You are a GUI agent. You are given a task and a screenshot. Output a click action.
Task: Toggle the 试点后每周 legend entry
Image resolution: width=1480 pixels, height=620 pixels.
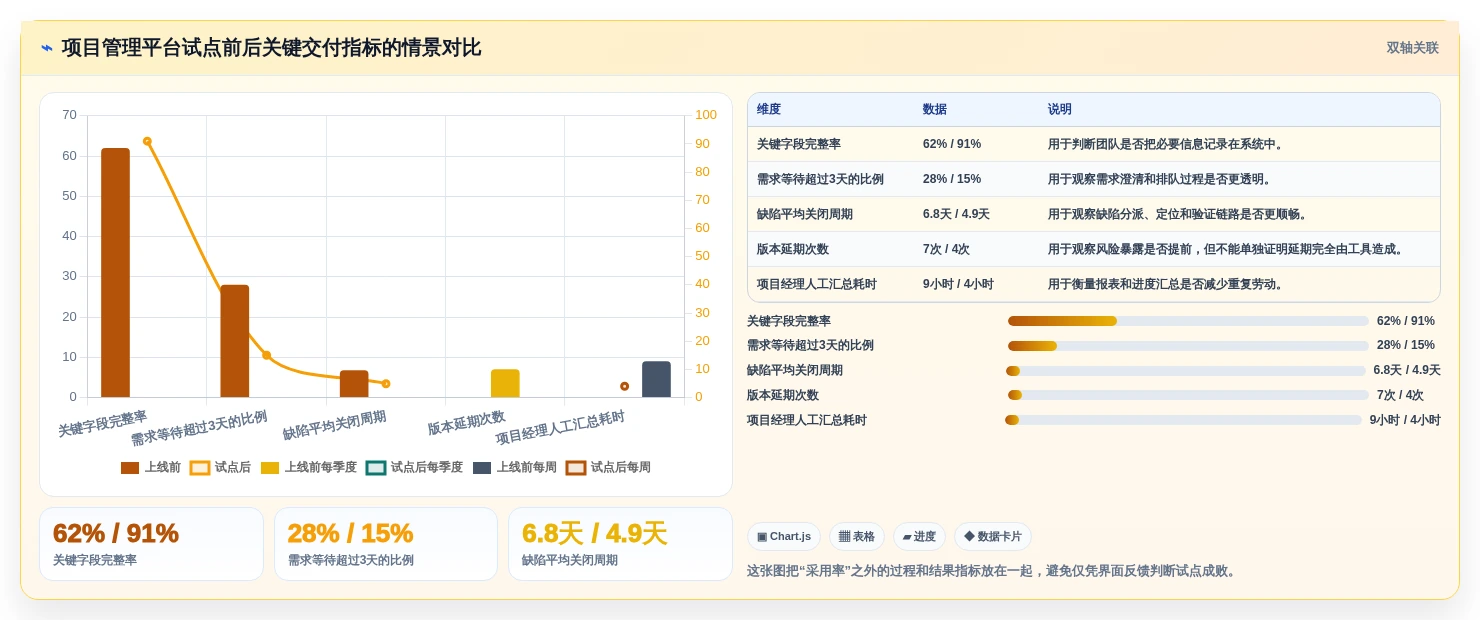coord(609,467)
